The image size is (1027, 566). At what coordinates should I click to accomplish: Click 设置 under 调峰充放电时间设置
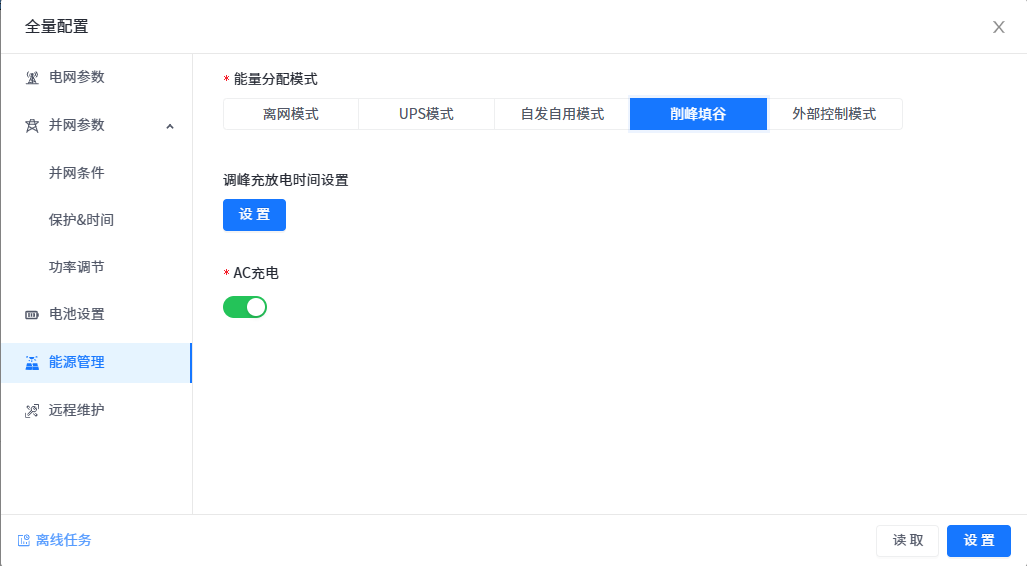[x=254, y=215]
